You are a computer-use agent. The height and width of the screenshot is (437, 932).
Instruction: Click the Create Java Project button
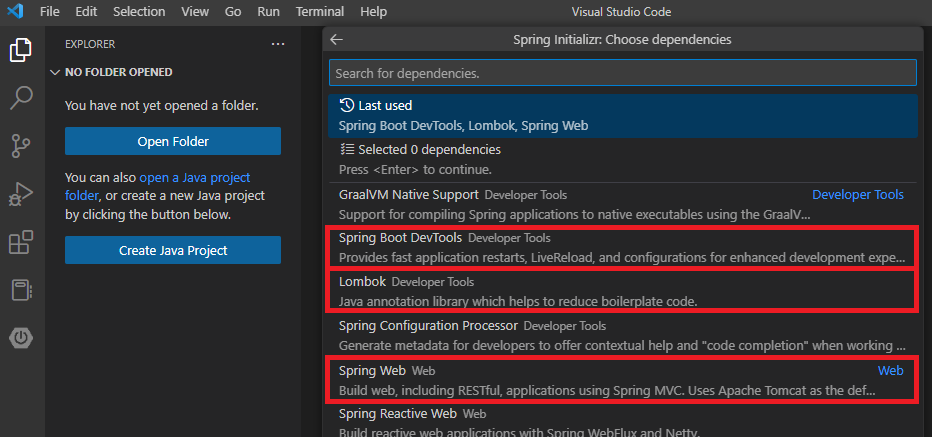coord(173,250)
